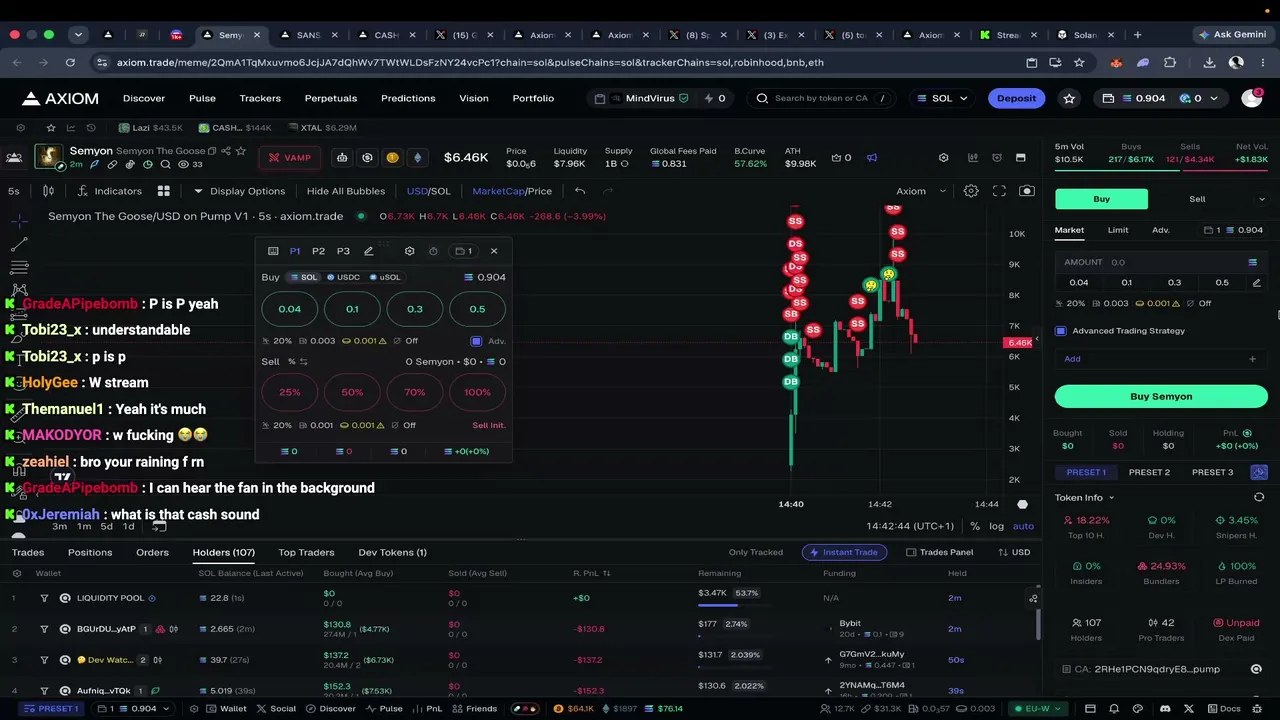1280x720 pixels.
Task: Open the chart layout grid icon
Action: click(164, 191)
